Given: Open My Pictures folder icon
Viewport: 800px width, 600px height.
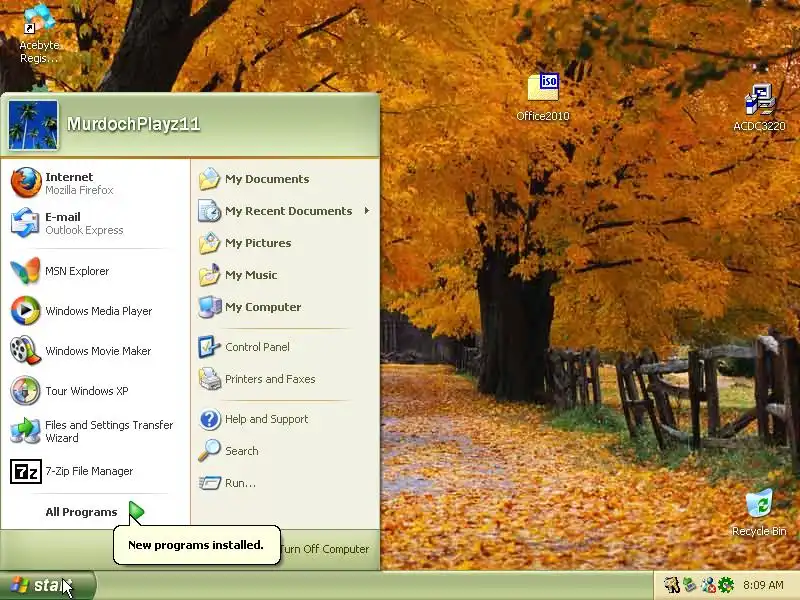Looking at the screenshot, I should (209, 243).
